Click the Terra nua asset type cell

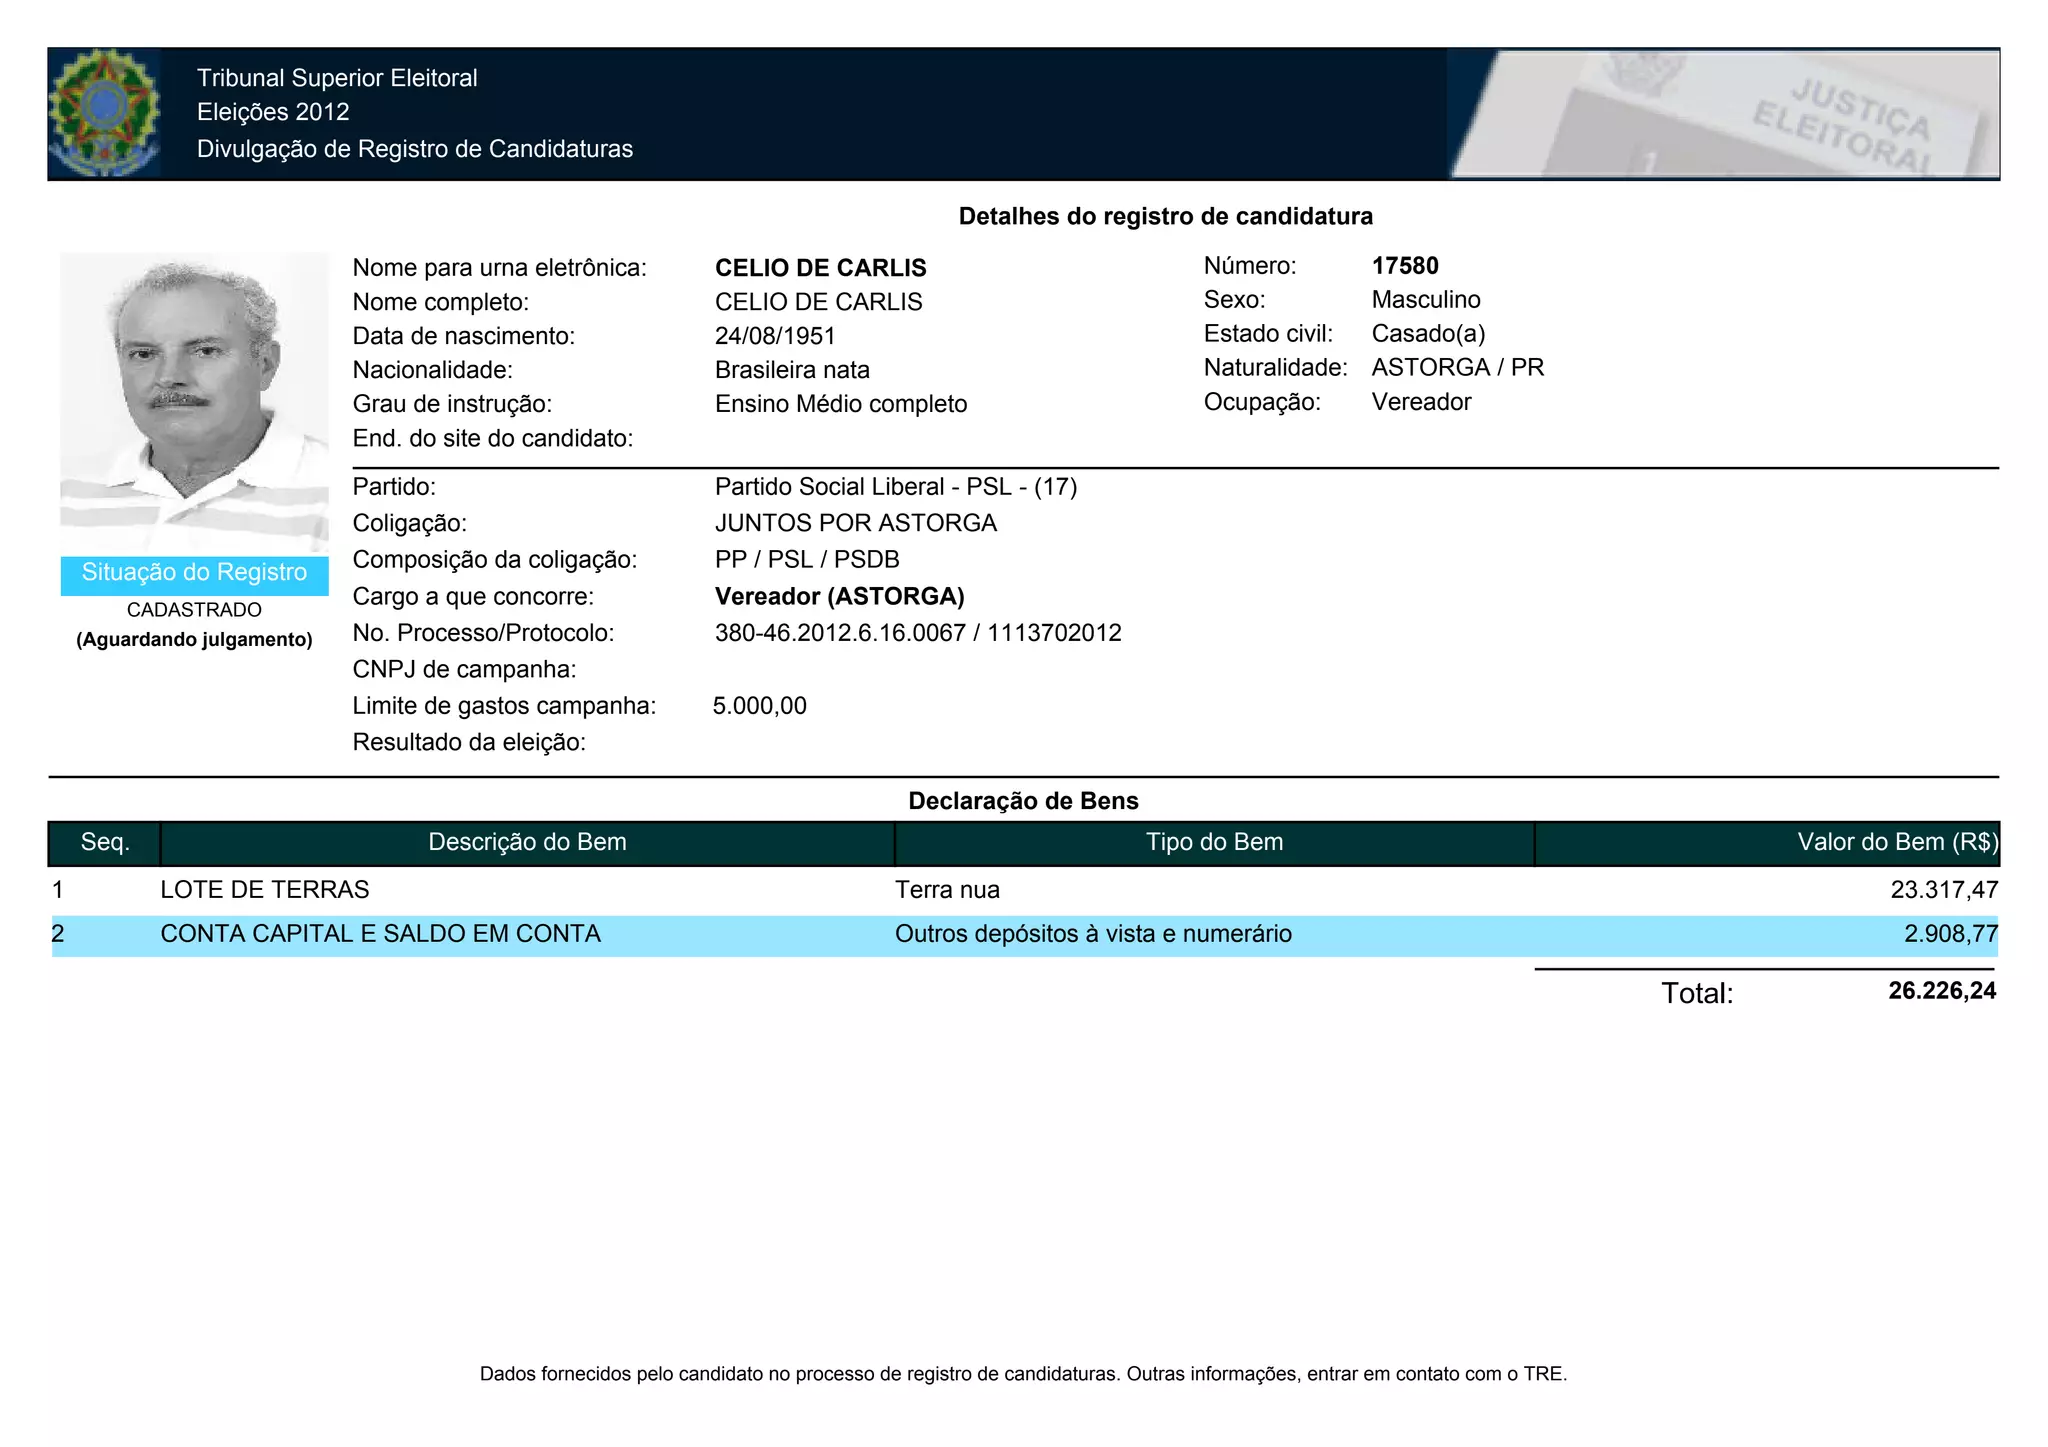[947, 890]
